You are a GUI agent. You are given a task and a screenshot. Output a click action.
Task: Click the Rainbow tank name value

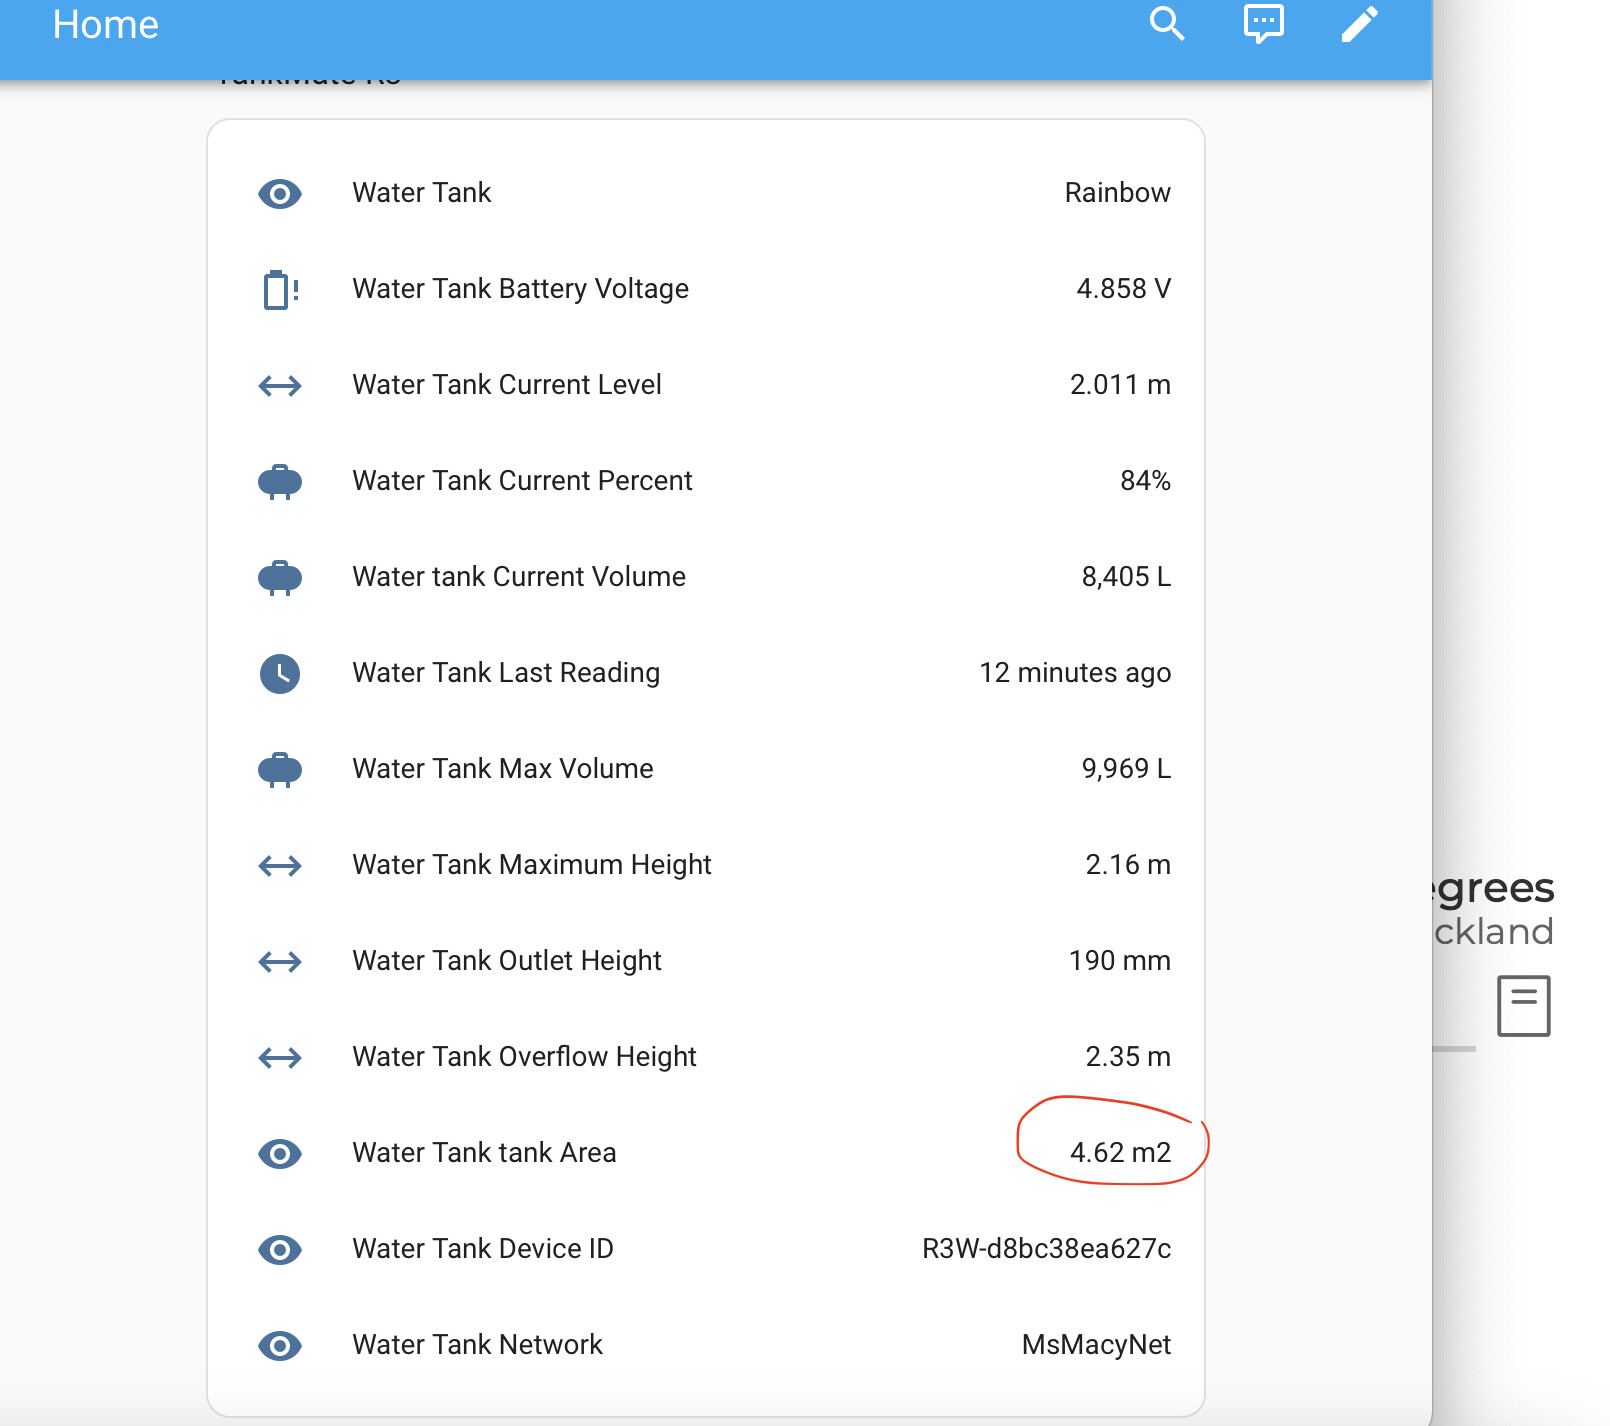[1117, 193]
